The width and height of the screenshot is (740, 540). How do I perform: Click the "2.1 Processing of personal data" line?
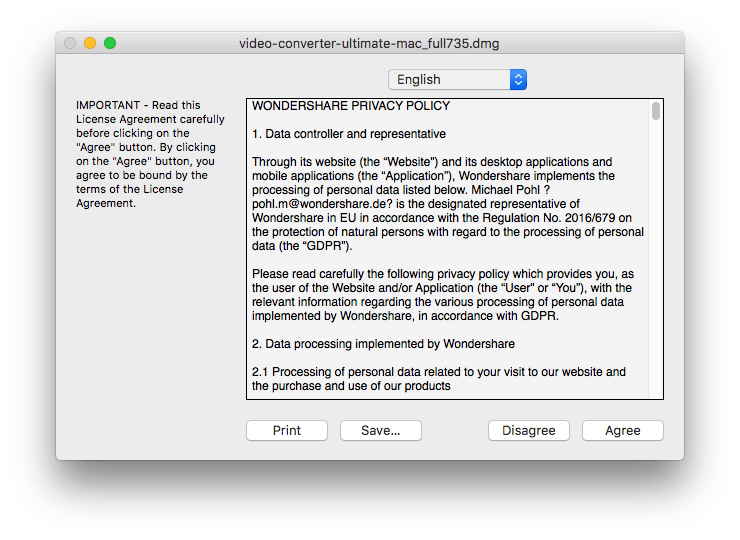438,372
